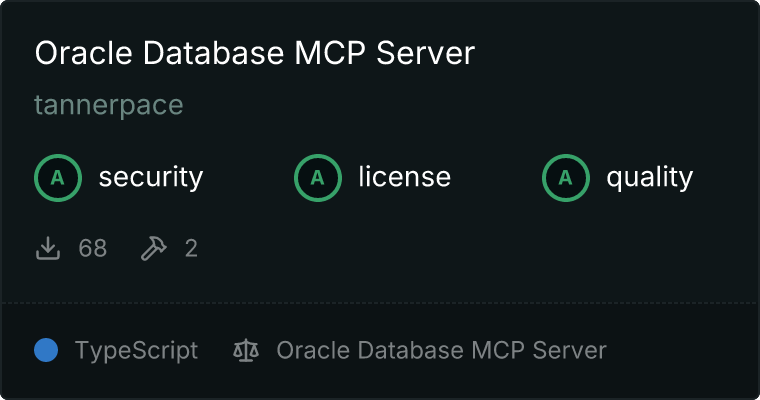Select the license rating label

[x=404, y=178]
